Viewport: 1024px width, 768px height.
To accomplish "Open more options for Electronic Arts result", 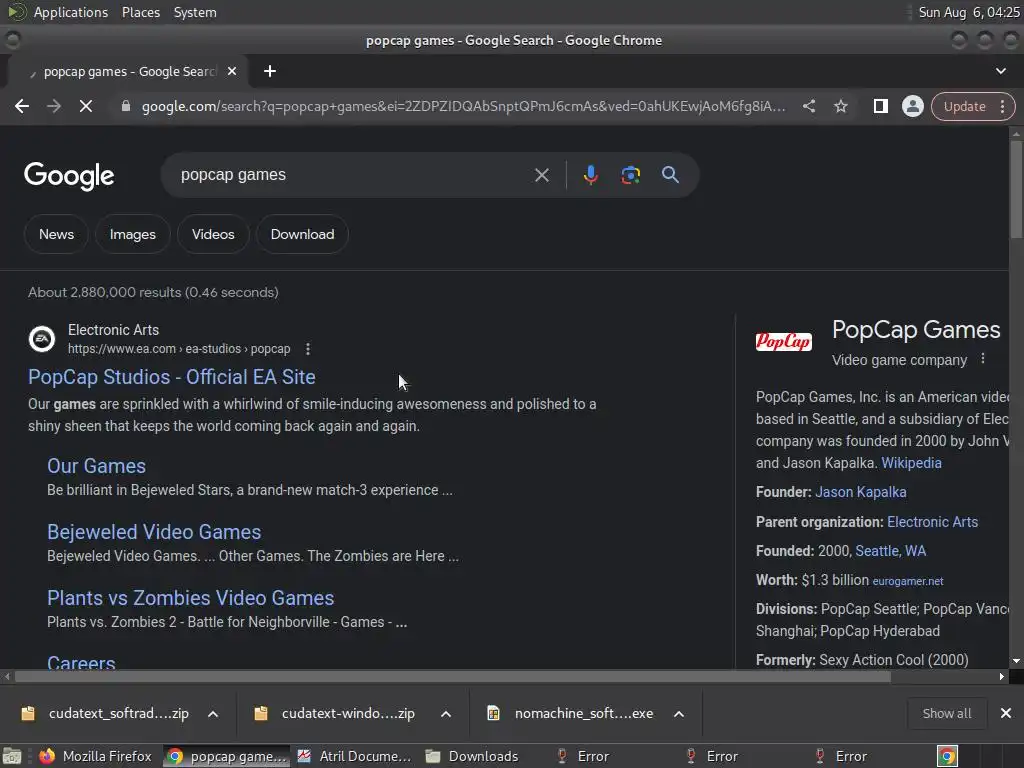I will click(x=308, y=349).
